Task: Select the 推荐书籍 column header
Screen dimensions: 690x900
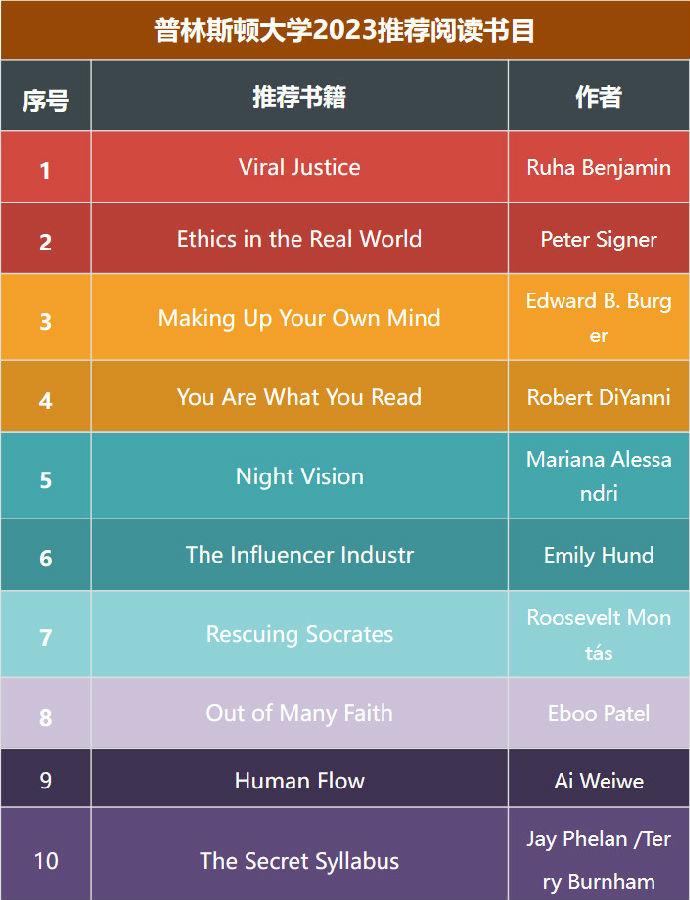Action: 299,96
